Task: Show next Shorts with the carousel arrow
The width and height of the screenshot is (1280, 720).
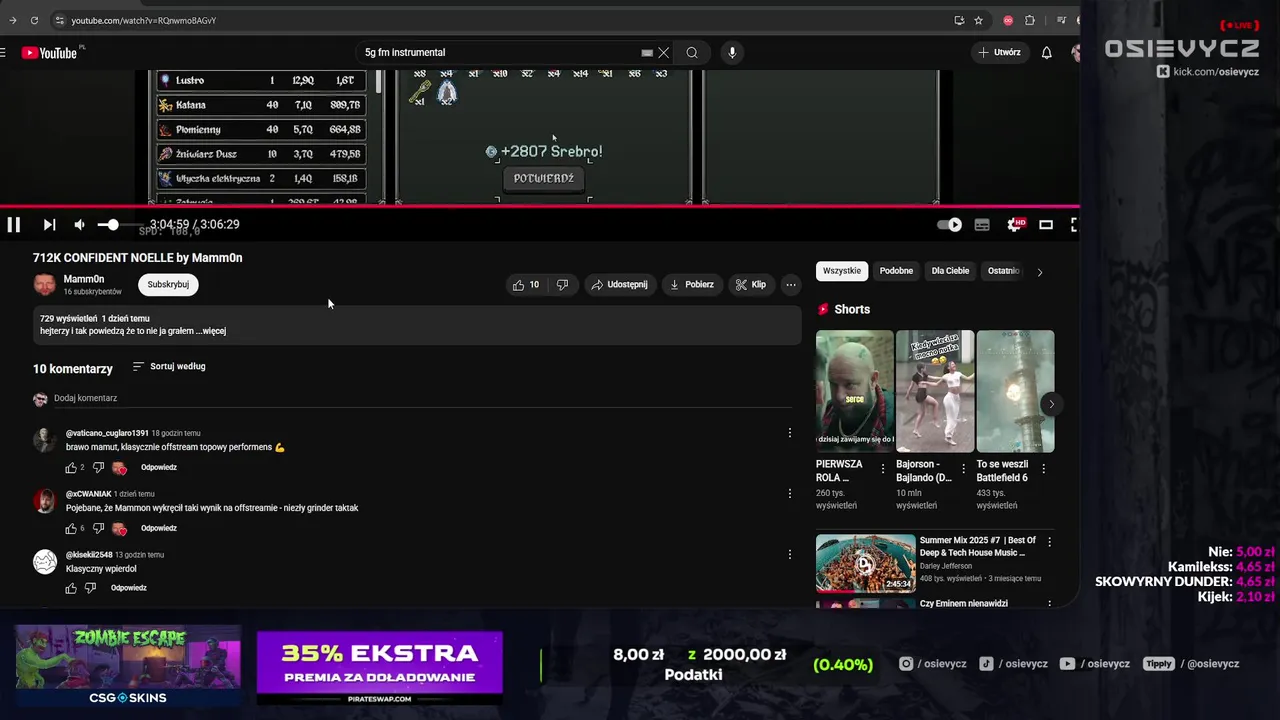Action: (1051, 404)
